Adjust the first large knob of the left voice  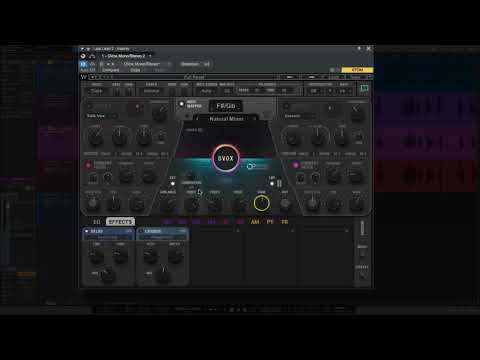(x=95, y=136)
